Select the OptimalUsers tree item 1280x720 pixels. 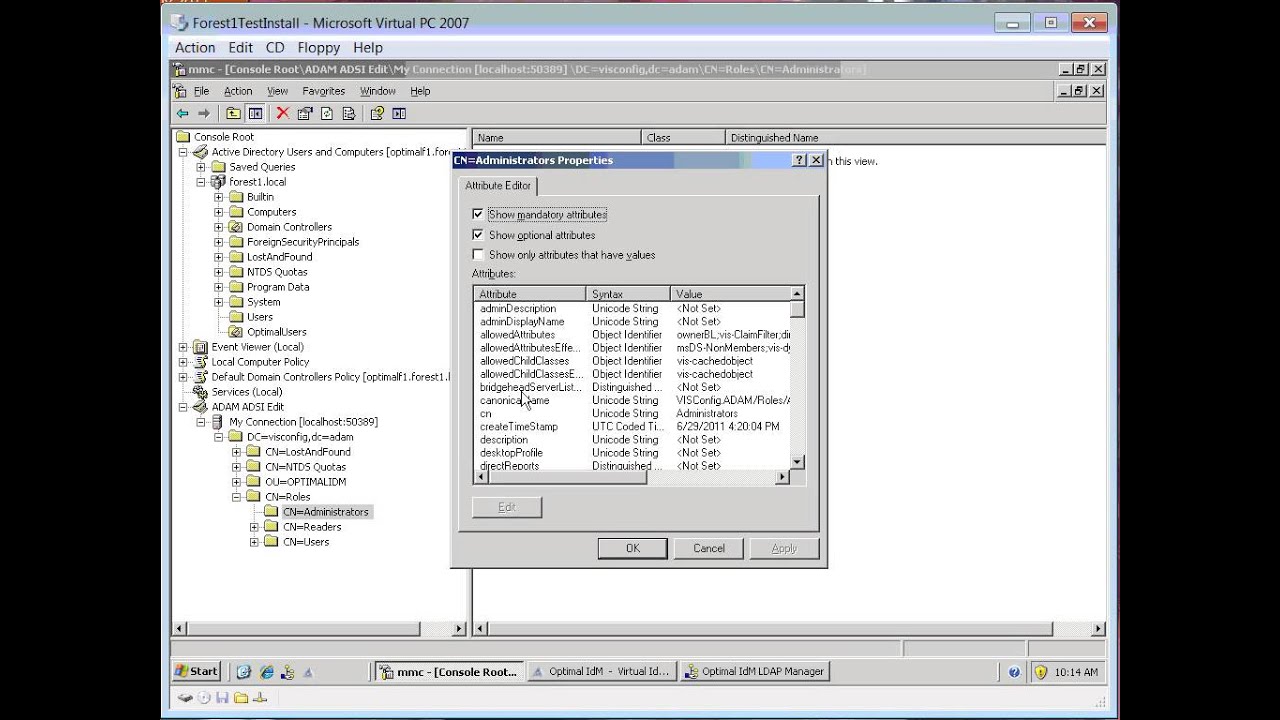tap(276, 332)
